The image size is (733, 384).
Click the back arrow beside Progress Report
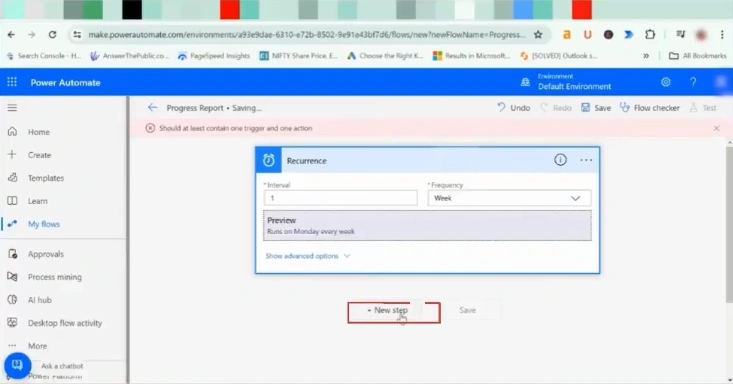pyautogui.click(x=152, y=108)
